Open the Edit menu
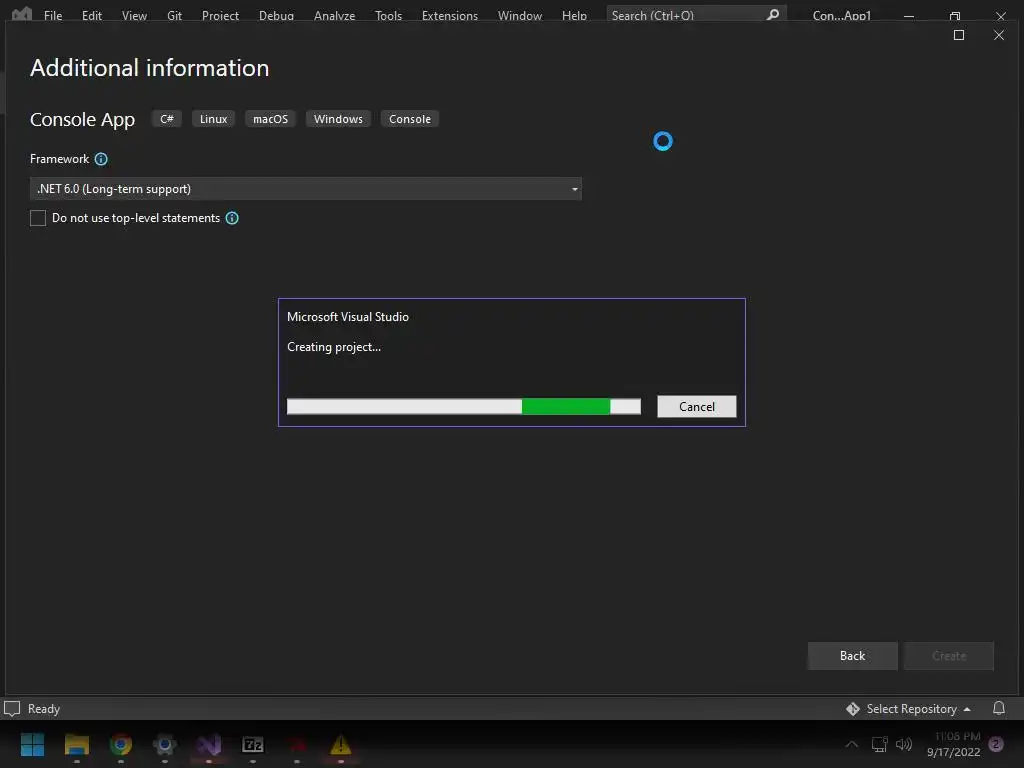The height and width of the screenshot is (768, 1024). tap(91, 15)
